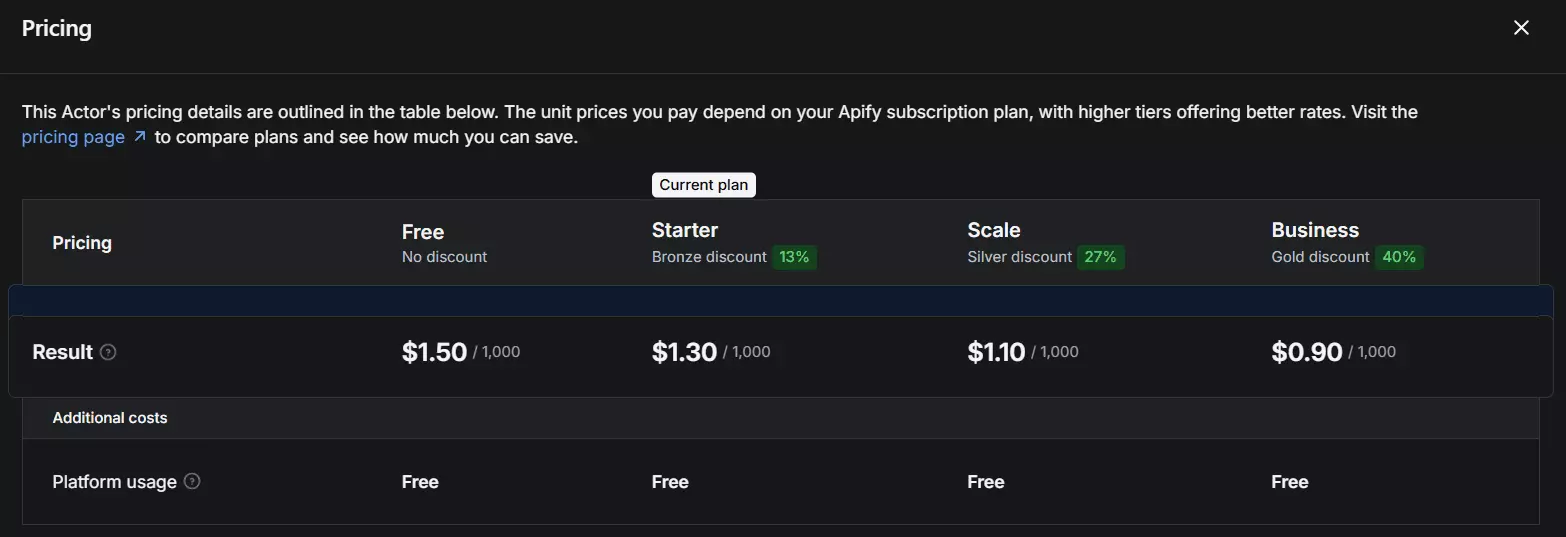Select the Free plan column header
Image resolution: width=1566 pixels, height=537 pixels.
pyautogui.click(x=423, y=232)
